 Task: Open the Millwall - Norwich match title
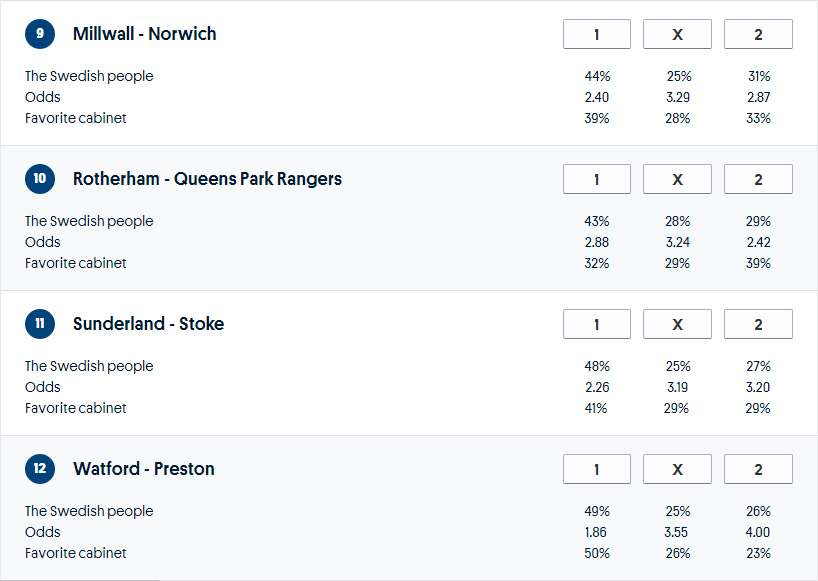tap(144, 34)
